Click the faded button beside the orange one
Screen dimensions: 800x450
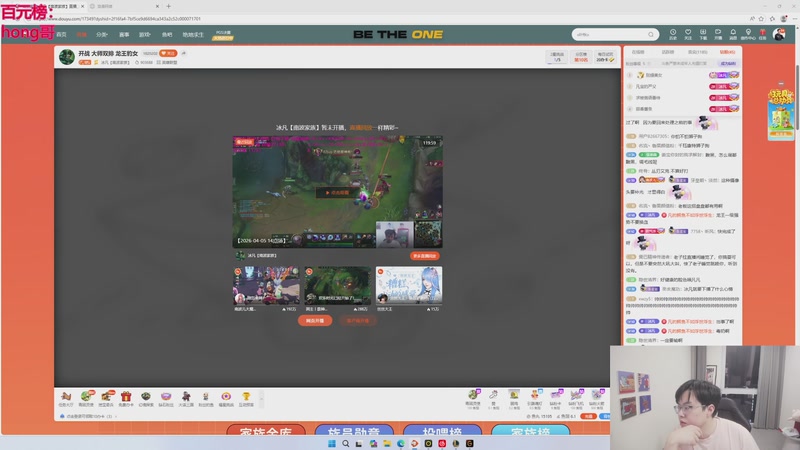(x=358, y=320)
